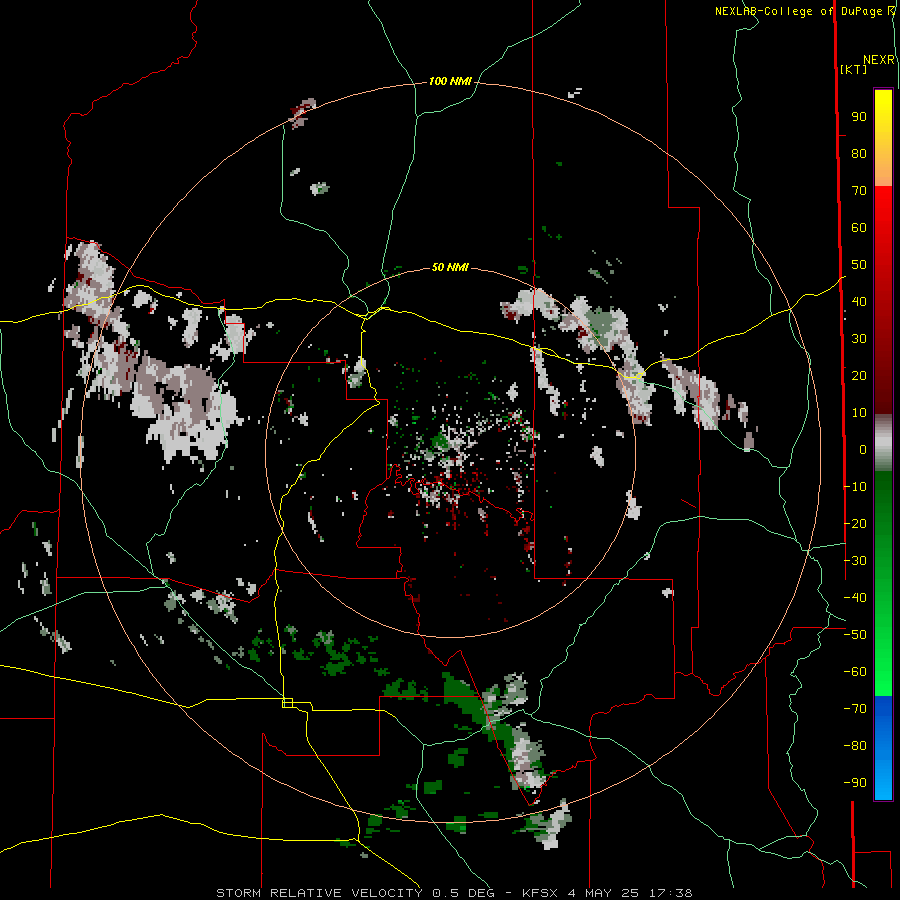Click the "KFSX" radar station identifier
Viewport: 900px width, 900px height.
click(x=540, y=893)
